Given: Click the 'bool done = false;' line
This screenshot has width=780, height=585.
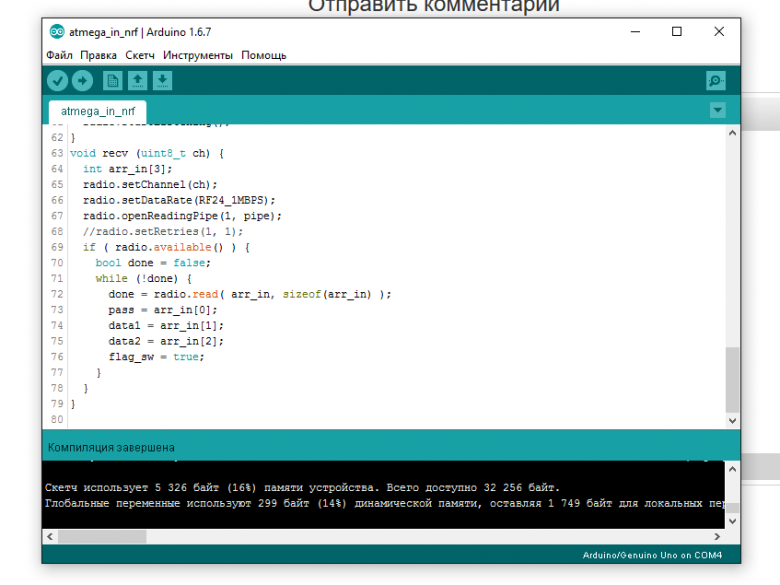Looking at the screenshot, I should click(x=153, y=263).
